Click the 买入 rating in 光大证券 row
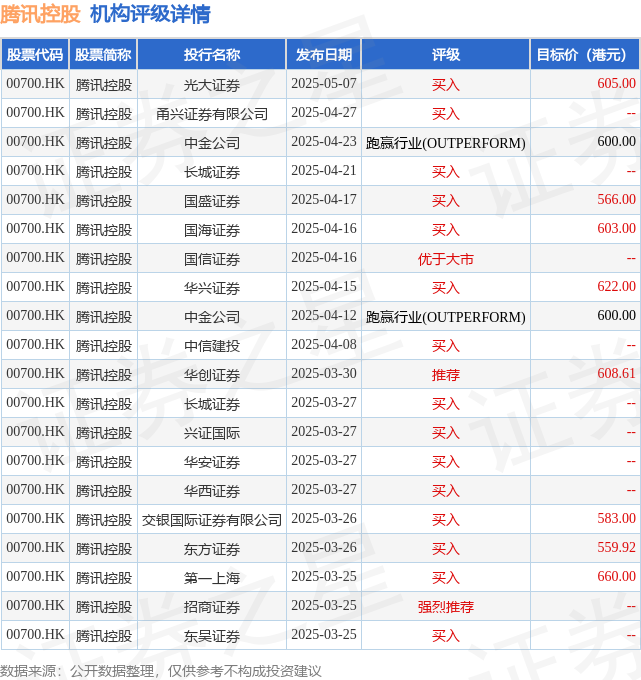641x680 pixels. coord(445,85)
